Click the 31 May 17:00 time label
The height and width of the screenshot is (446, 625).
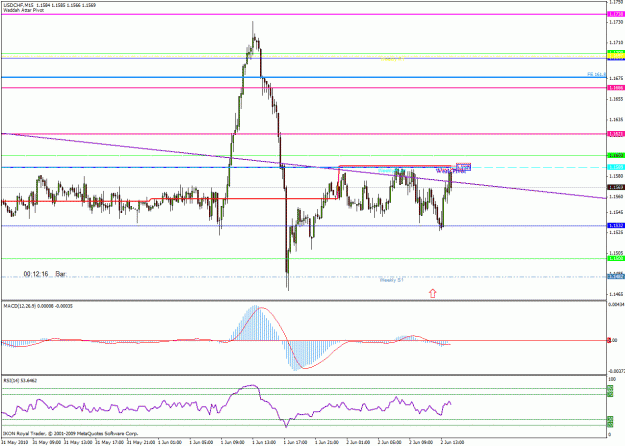pos(110,442)
